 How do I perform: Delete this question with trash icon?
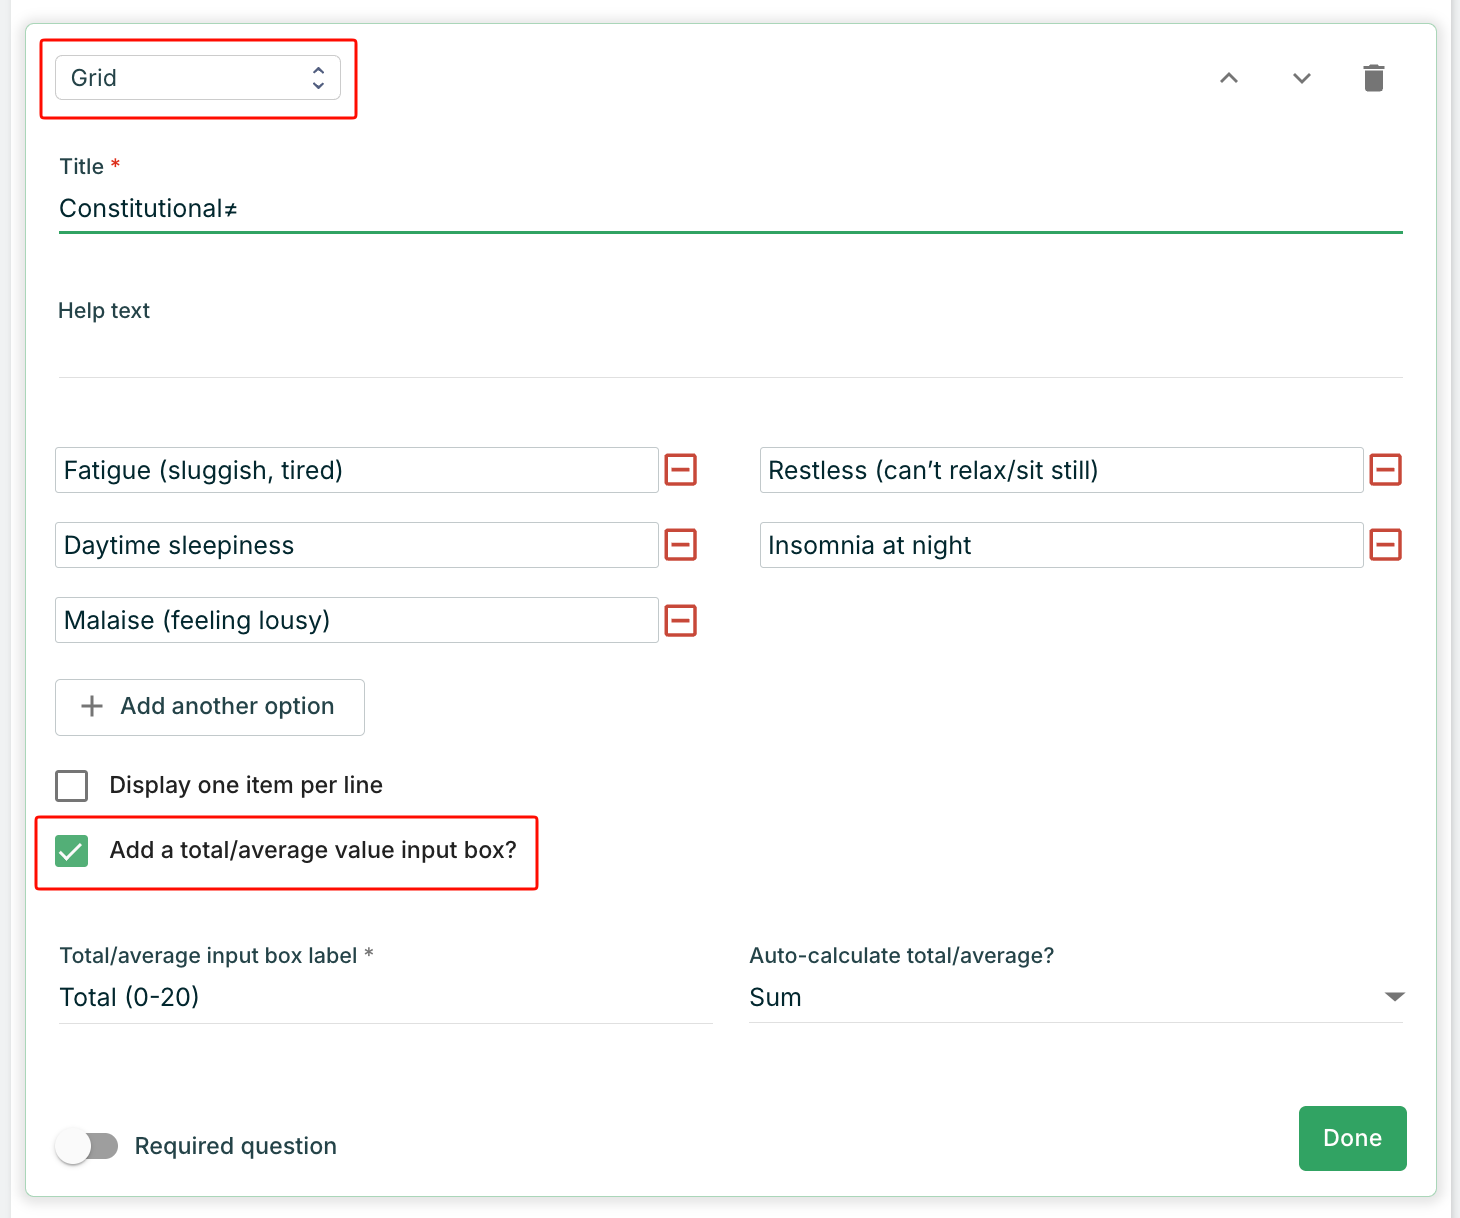click(x=1373, y=78)
